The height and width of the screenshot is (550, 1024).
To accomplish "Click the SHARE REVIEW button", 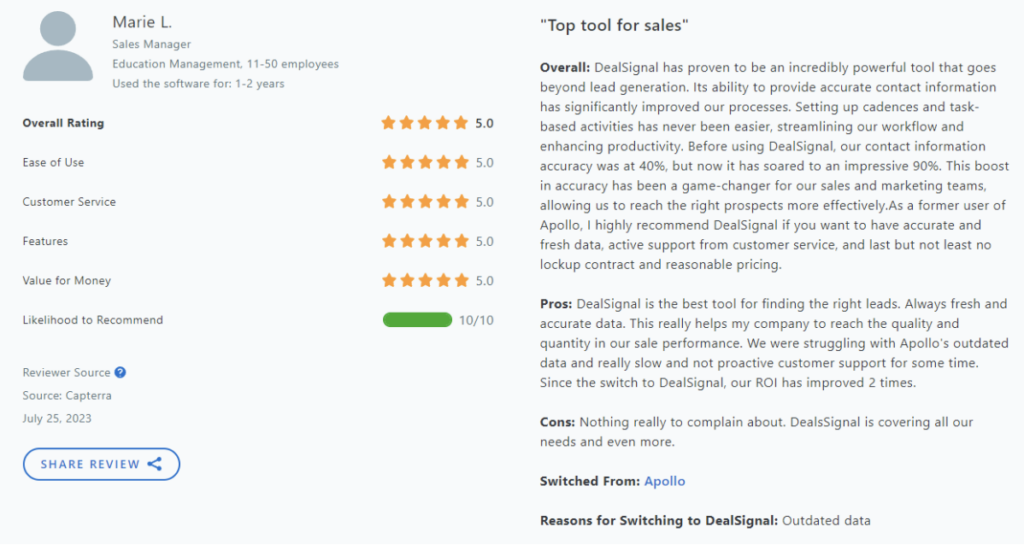I will tap(101, 464).
